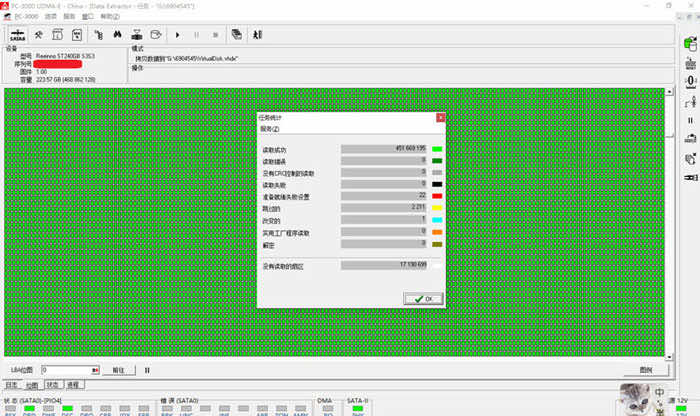Click OK in the task statistics dialog
Screen dimensions: 700x416
click(424, 298)
